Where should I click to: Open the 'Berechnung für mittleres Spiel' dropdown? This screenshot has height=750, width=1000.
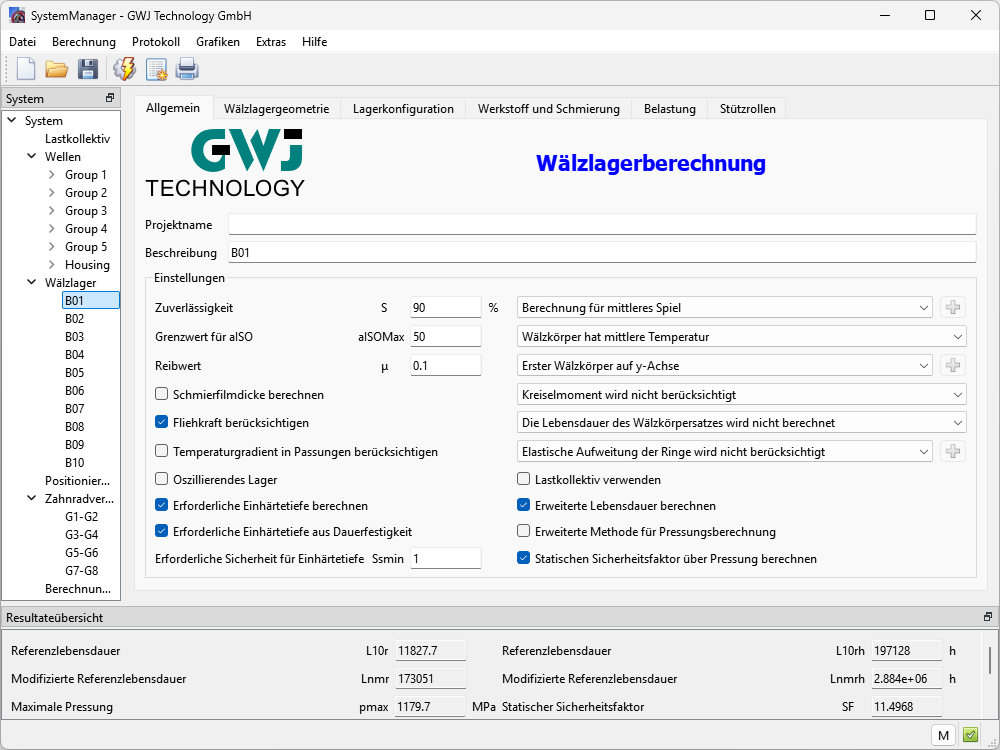tap(725, 308)
